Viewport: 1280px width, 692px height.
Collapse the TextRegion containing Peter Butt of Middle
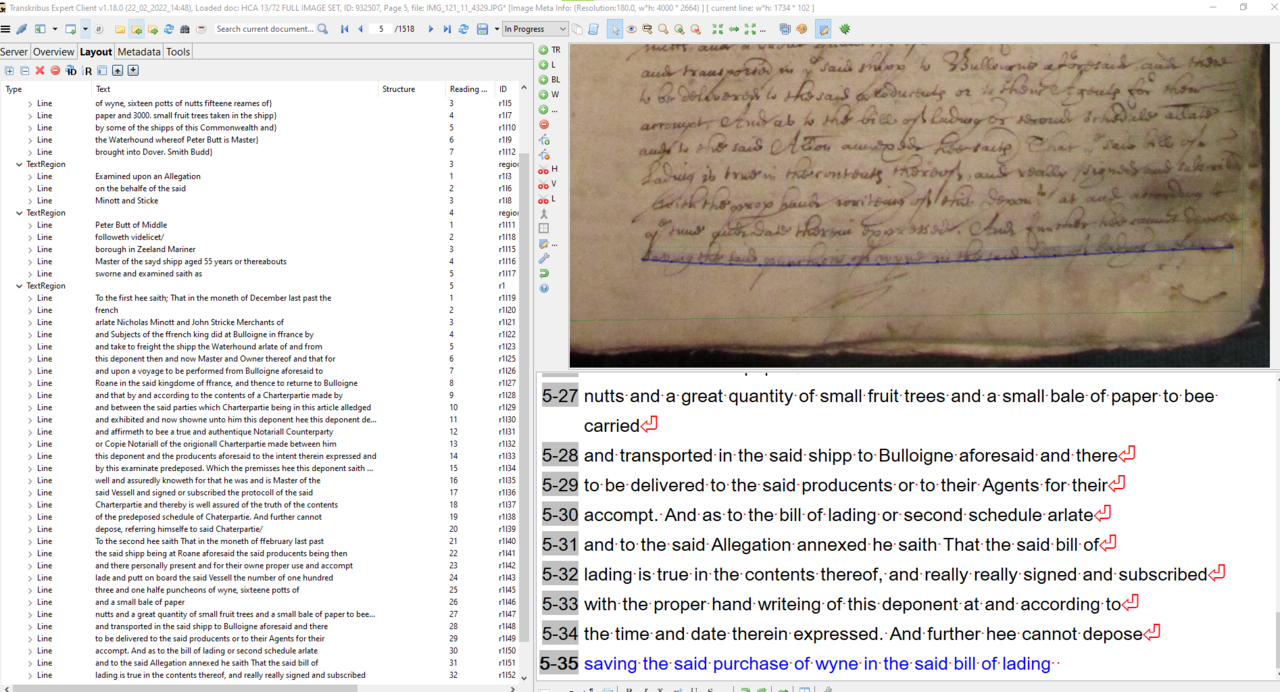tap(20, 213)
